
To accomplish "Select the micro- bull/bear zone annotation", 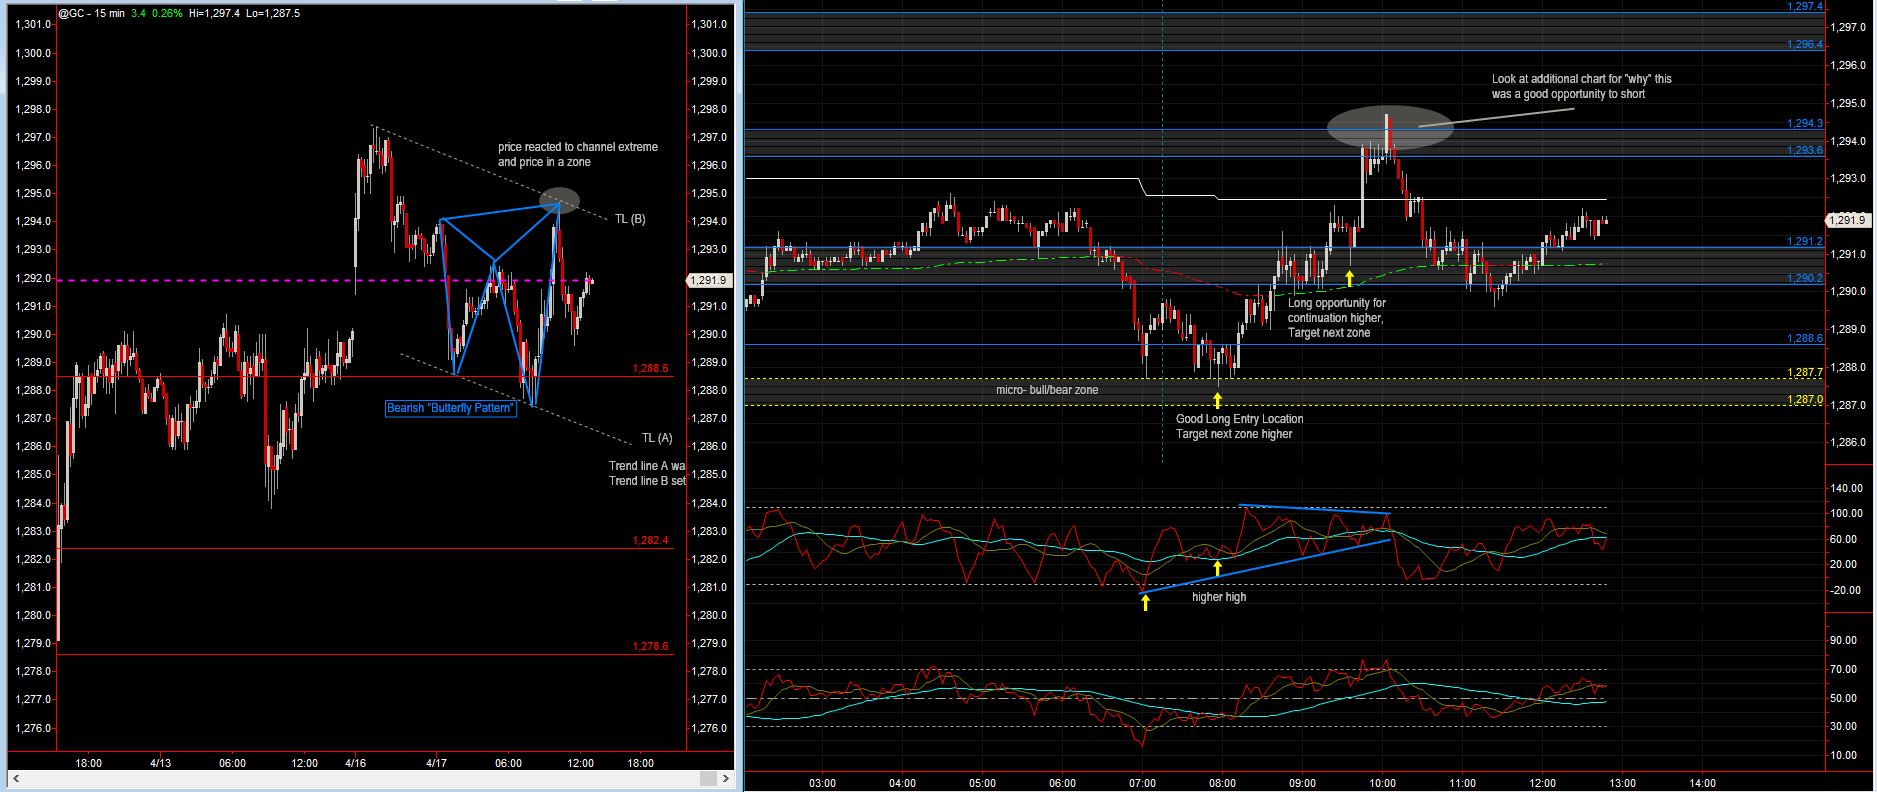I will [x=1046, y=390].
